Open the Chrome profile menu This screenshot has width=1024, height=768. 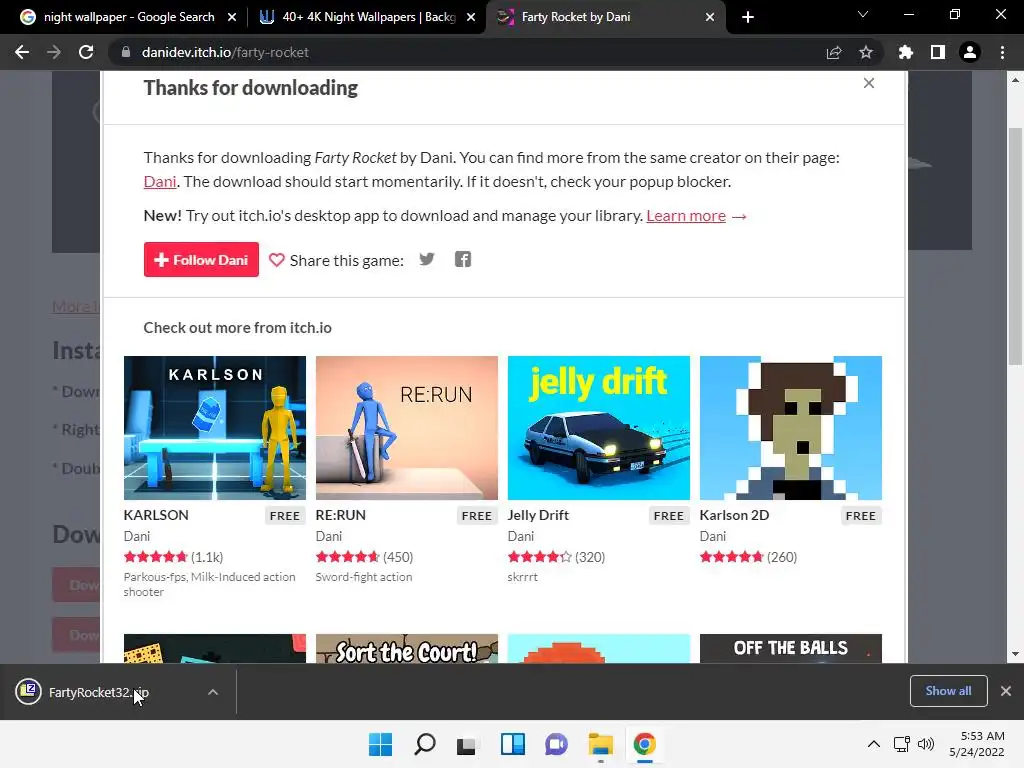970,52
